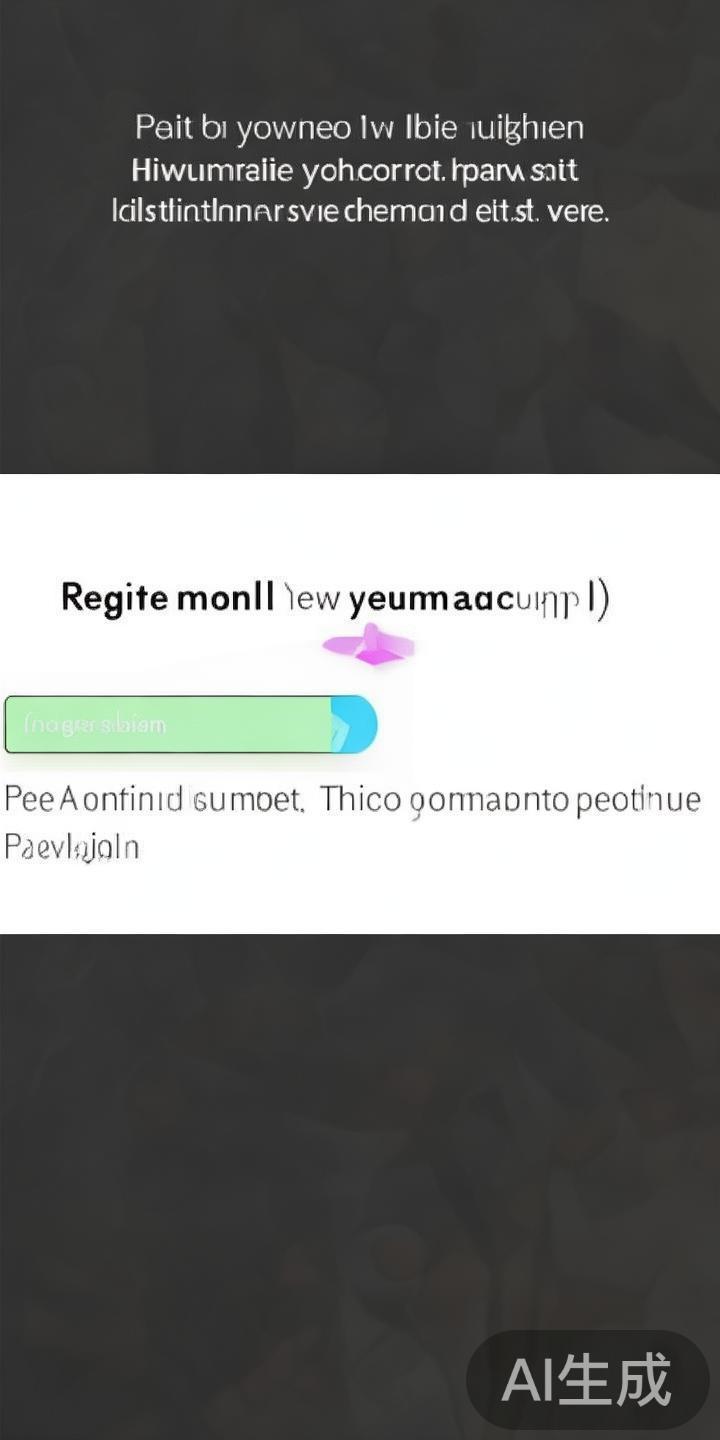This screenshot has height=1440, width=720.
Task: Click the AI生成 badge
Action: 587,1380
